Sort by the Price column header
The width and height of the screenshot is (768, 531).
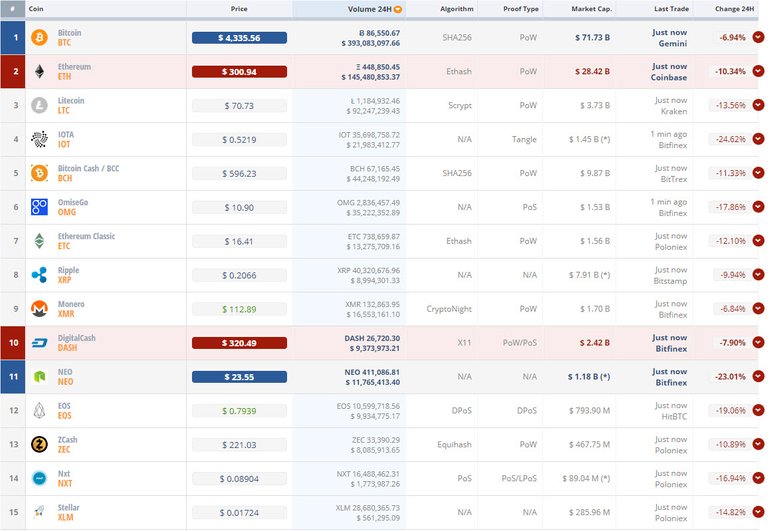[239, 9]
